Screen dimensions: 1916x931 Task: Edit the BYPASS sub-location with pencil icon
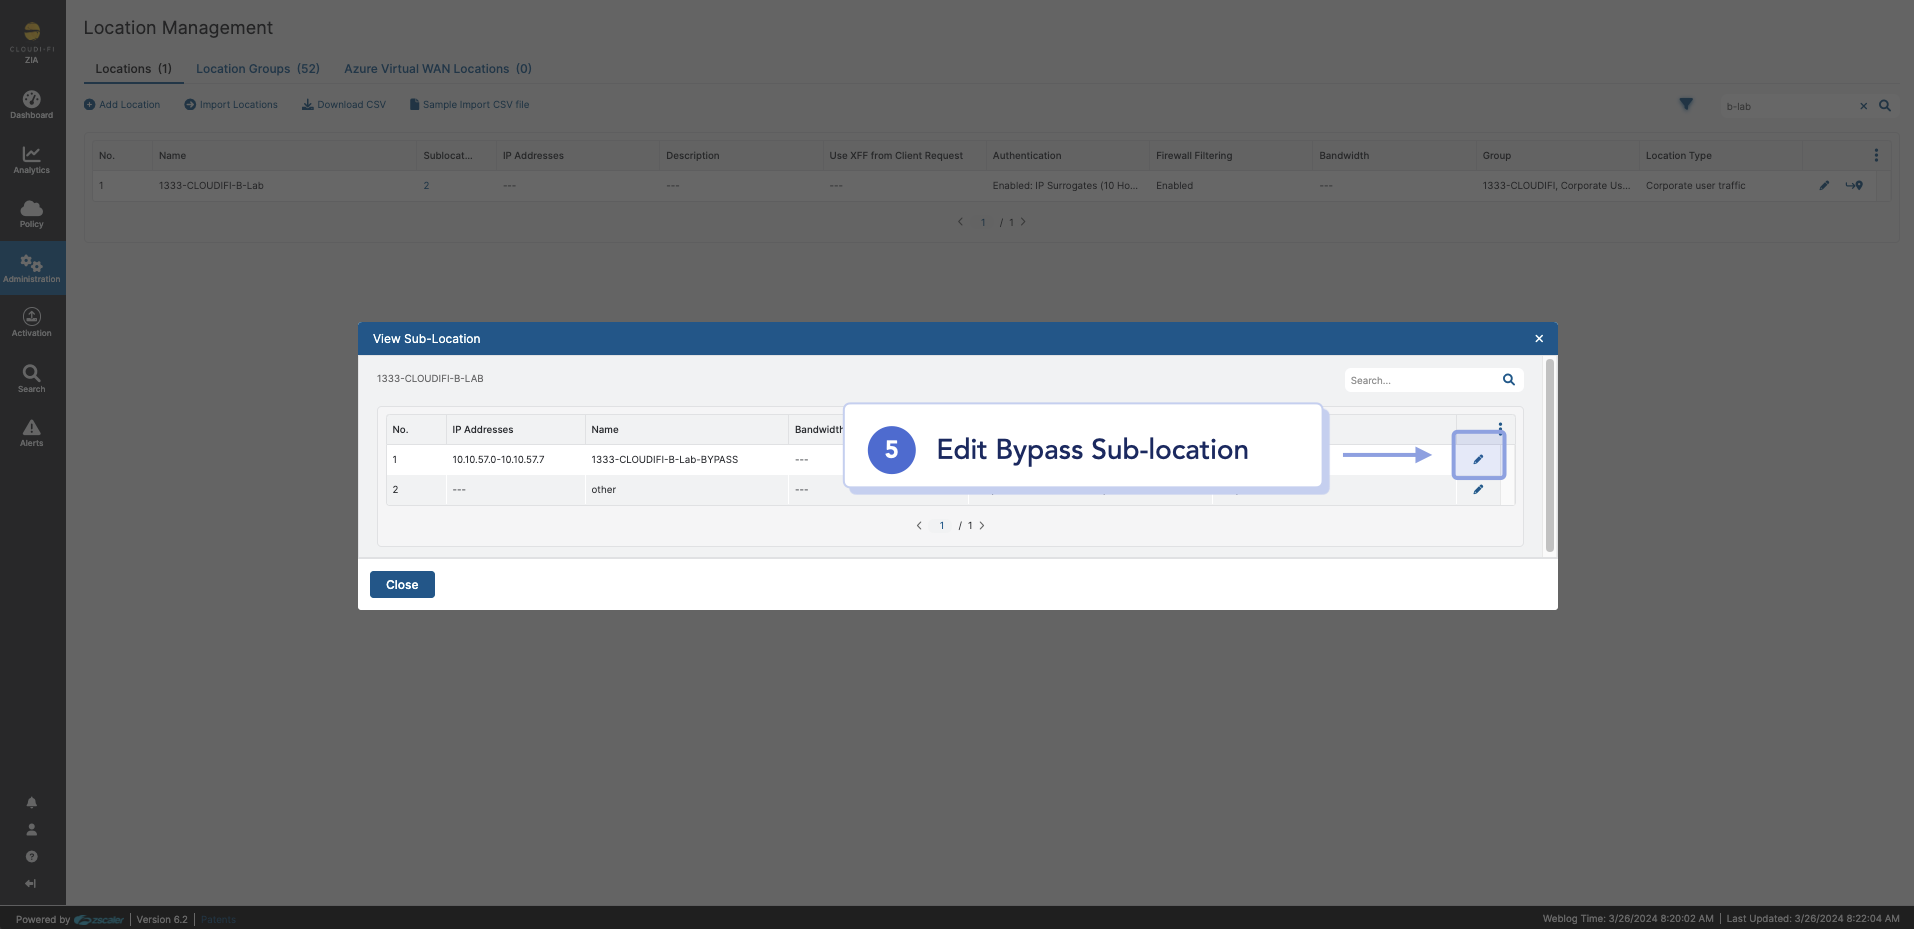1479,460
